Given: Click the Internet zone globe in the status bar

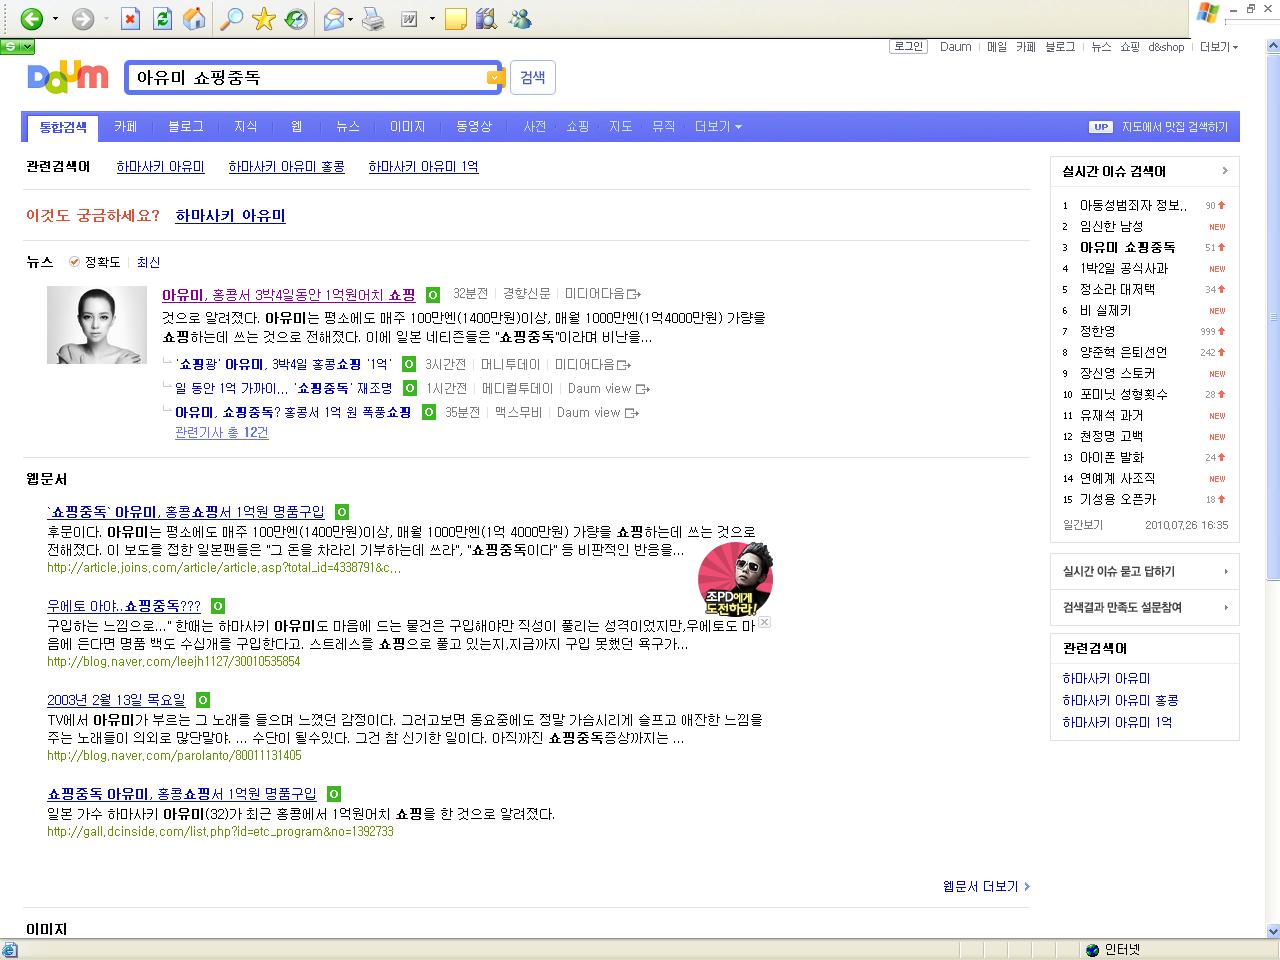Looking at the screenshot, I should coord(1092,950).
